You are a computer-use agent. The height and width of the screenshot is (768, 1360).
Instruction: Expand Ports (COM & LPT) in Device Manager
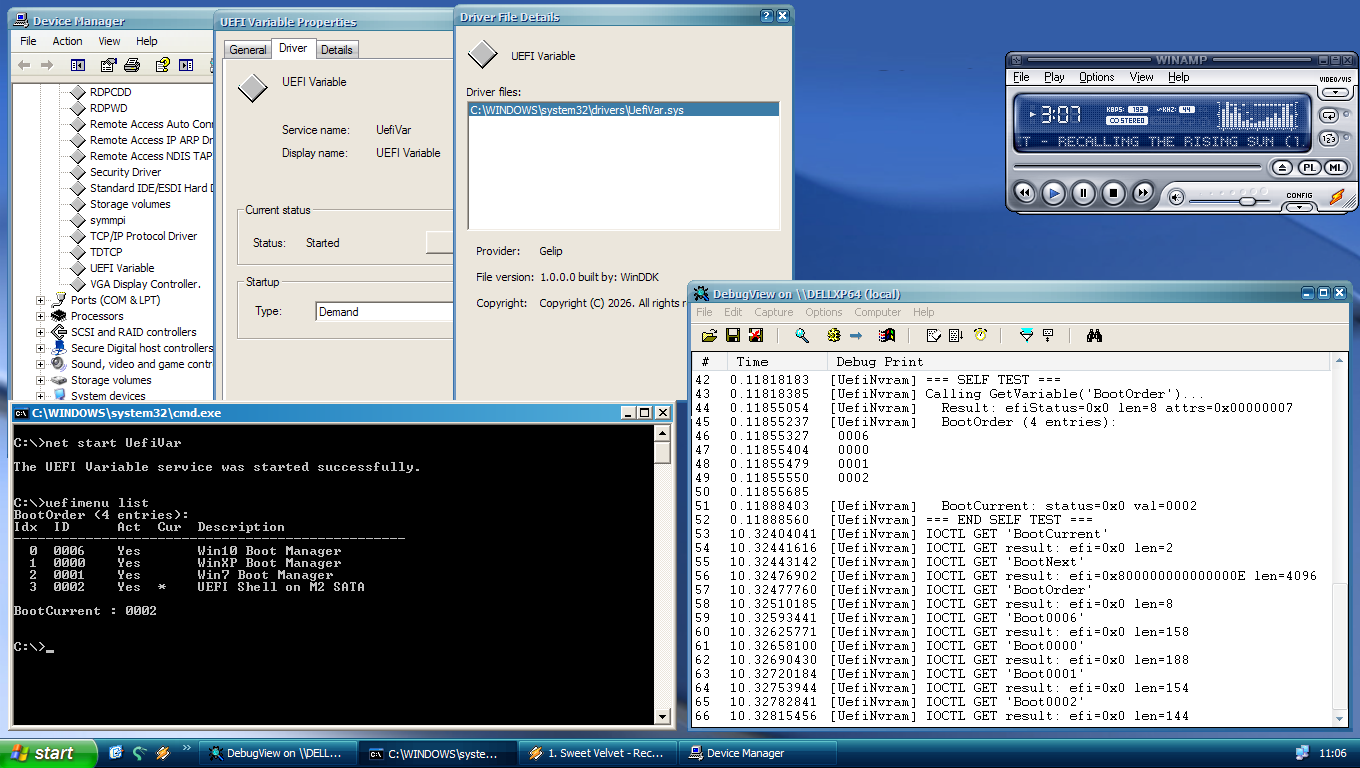pos(41,300)
